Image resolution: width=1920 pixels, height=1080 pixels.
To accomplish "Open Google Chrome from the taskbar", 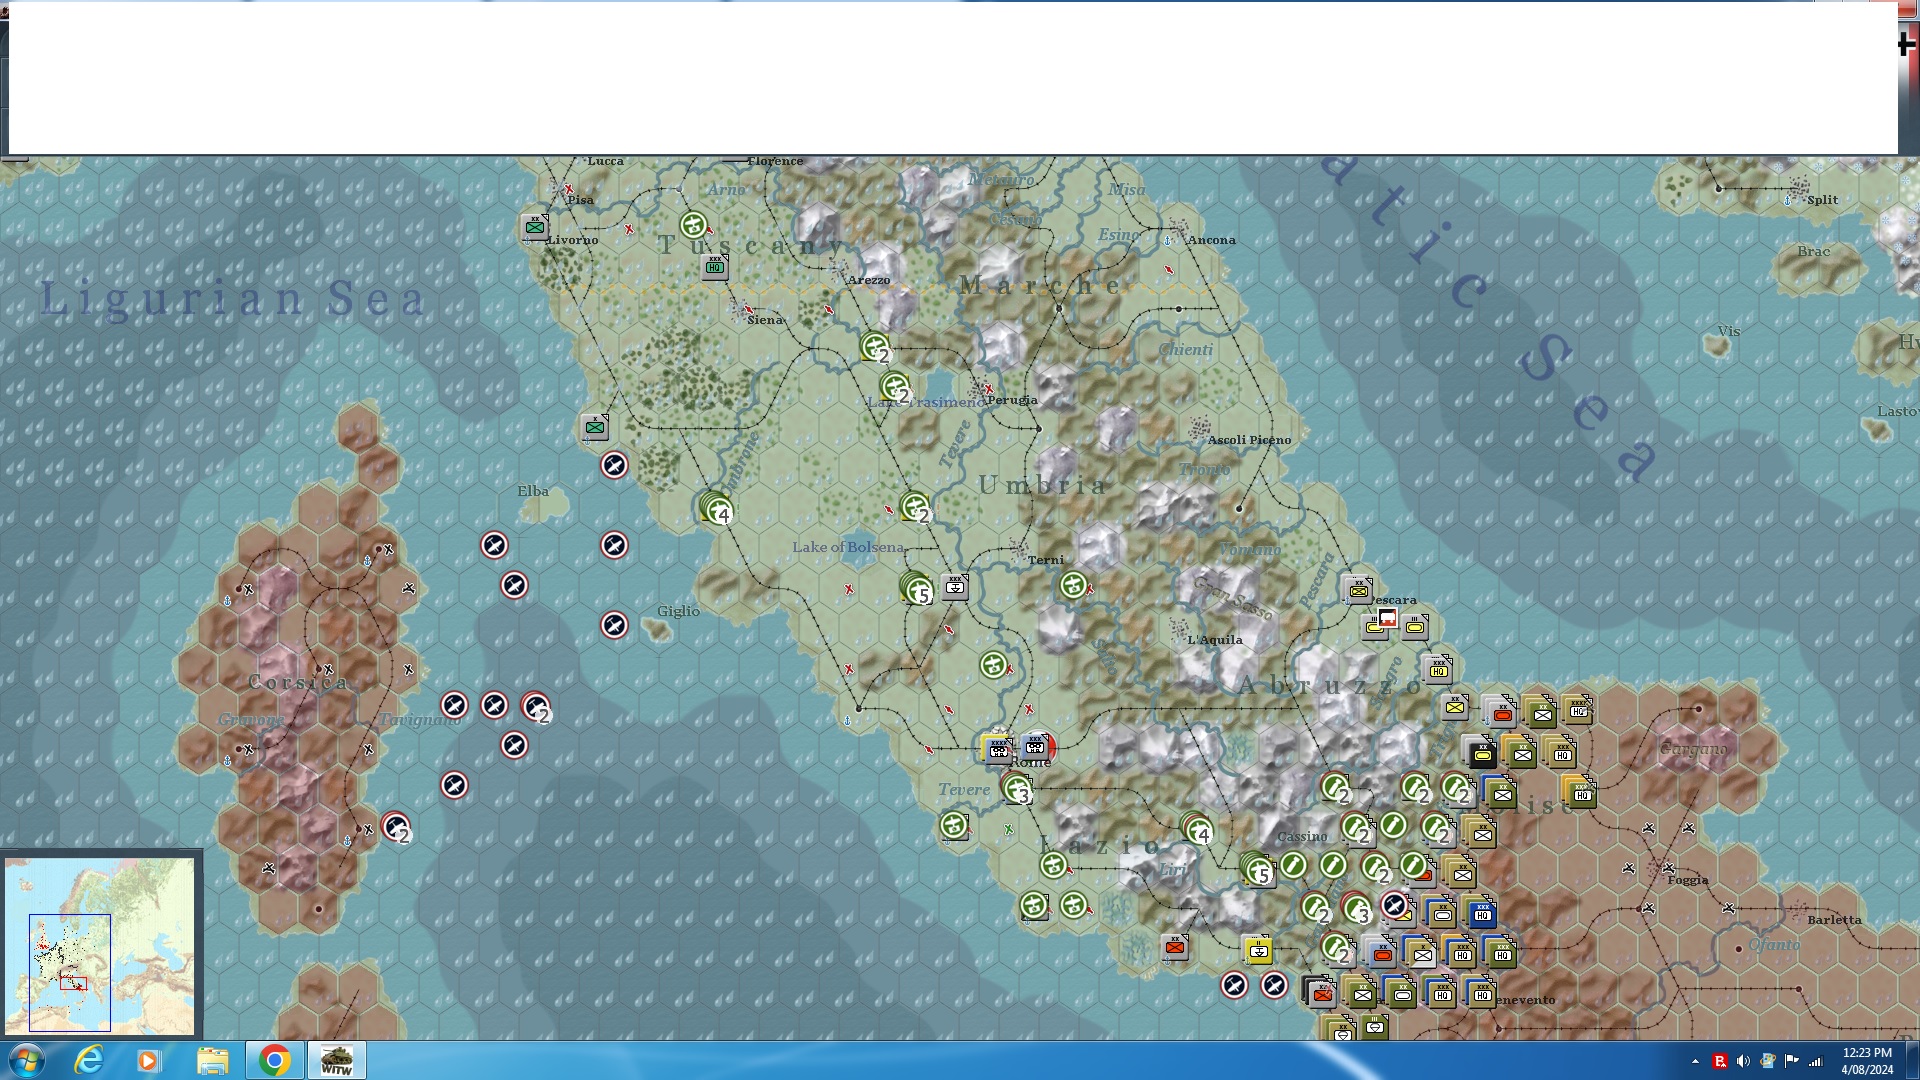I will pyautogui.click(x=274, y=1060).
